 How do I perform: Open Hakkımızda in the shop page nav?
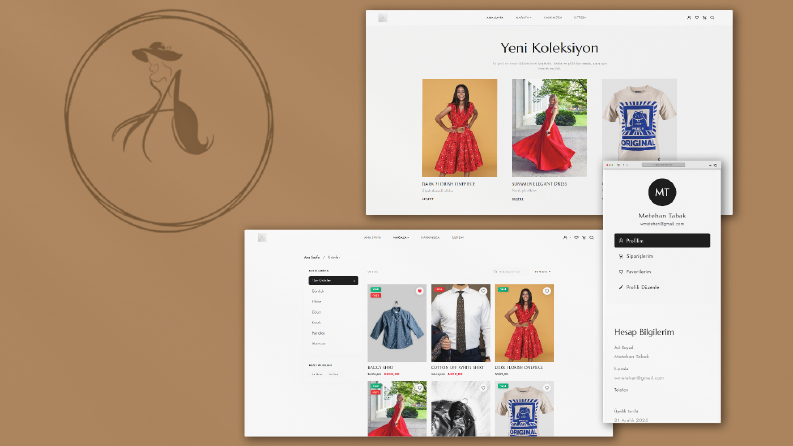pos(430,237)
